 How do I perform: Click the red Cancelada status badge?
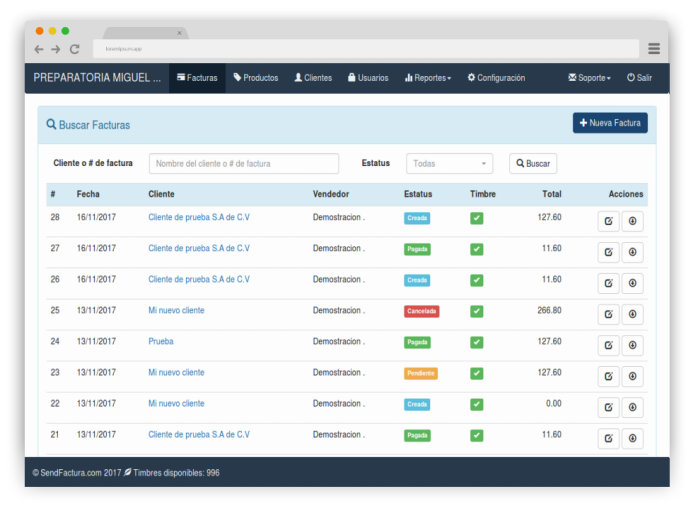[x=421, y=311]
